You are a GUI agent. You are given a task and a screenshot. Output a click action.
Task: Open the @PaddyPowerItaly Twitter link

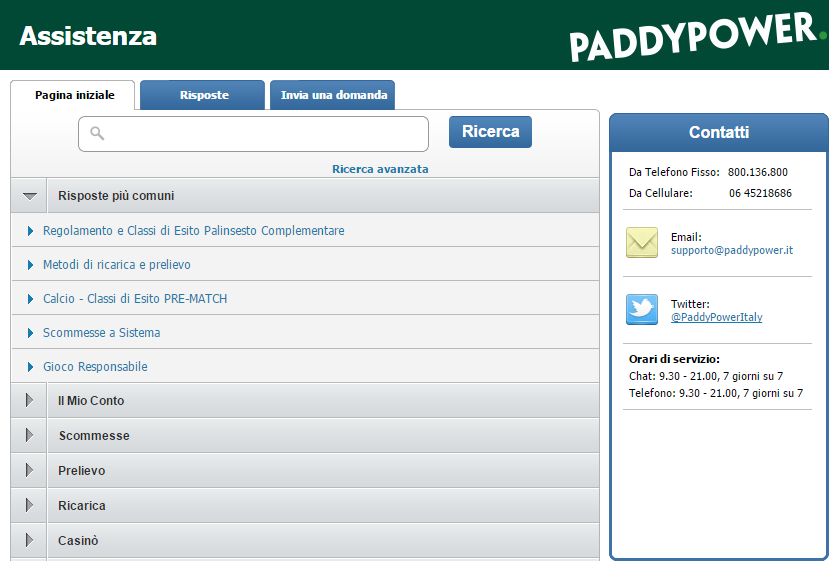click(716, 317)
